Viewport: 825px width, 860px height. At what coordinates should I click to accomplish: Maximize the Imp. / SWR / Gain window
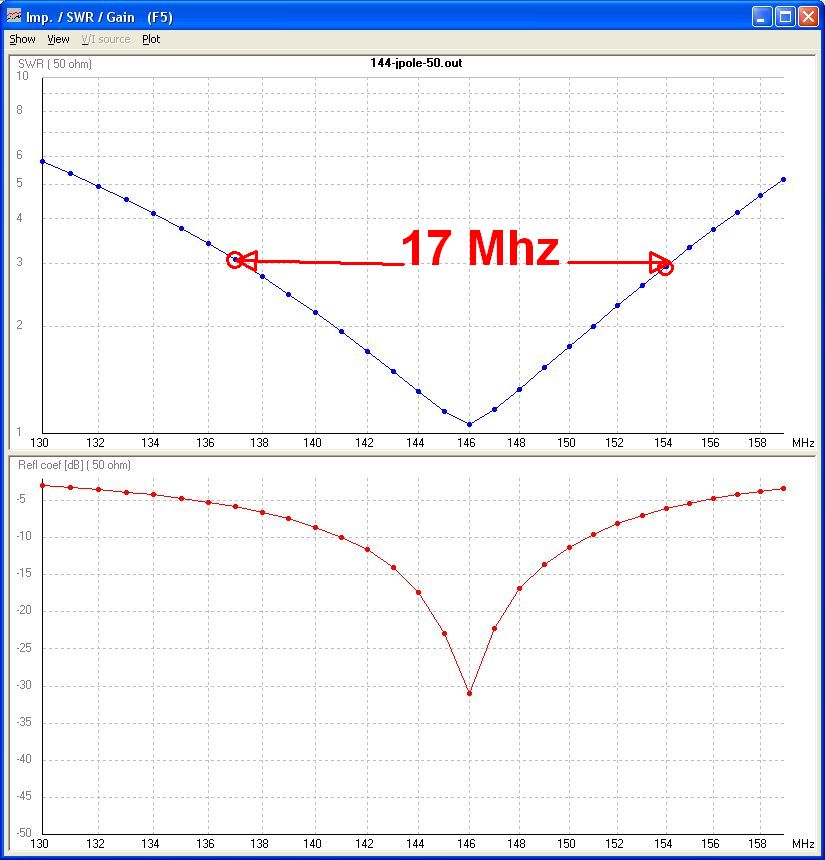point(785,17)
